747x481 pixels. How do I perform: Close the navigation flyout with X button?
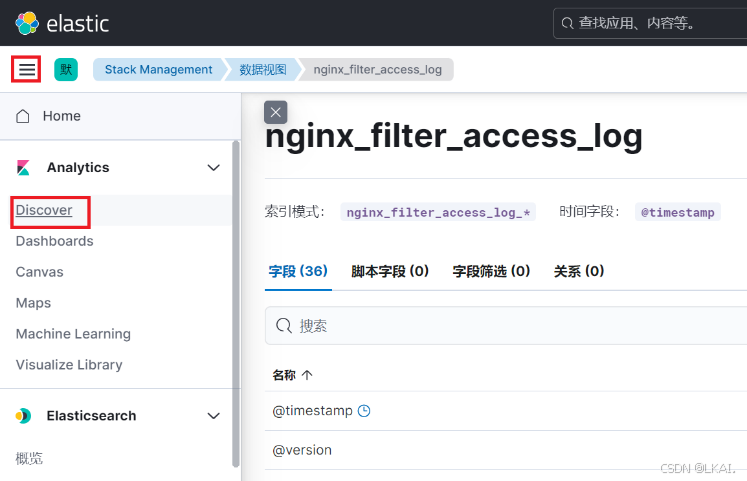click(275, 112)
